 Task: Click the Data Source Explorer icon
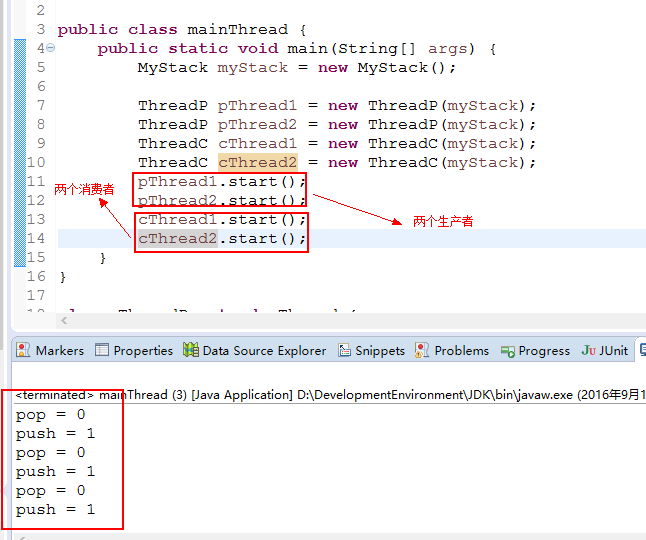pos(191,350)
